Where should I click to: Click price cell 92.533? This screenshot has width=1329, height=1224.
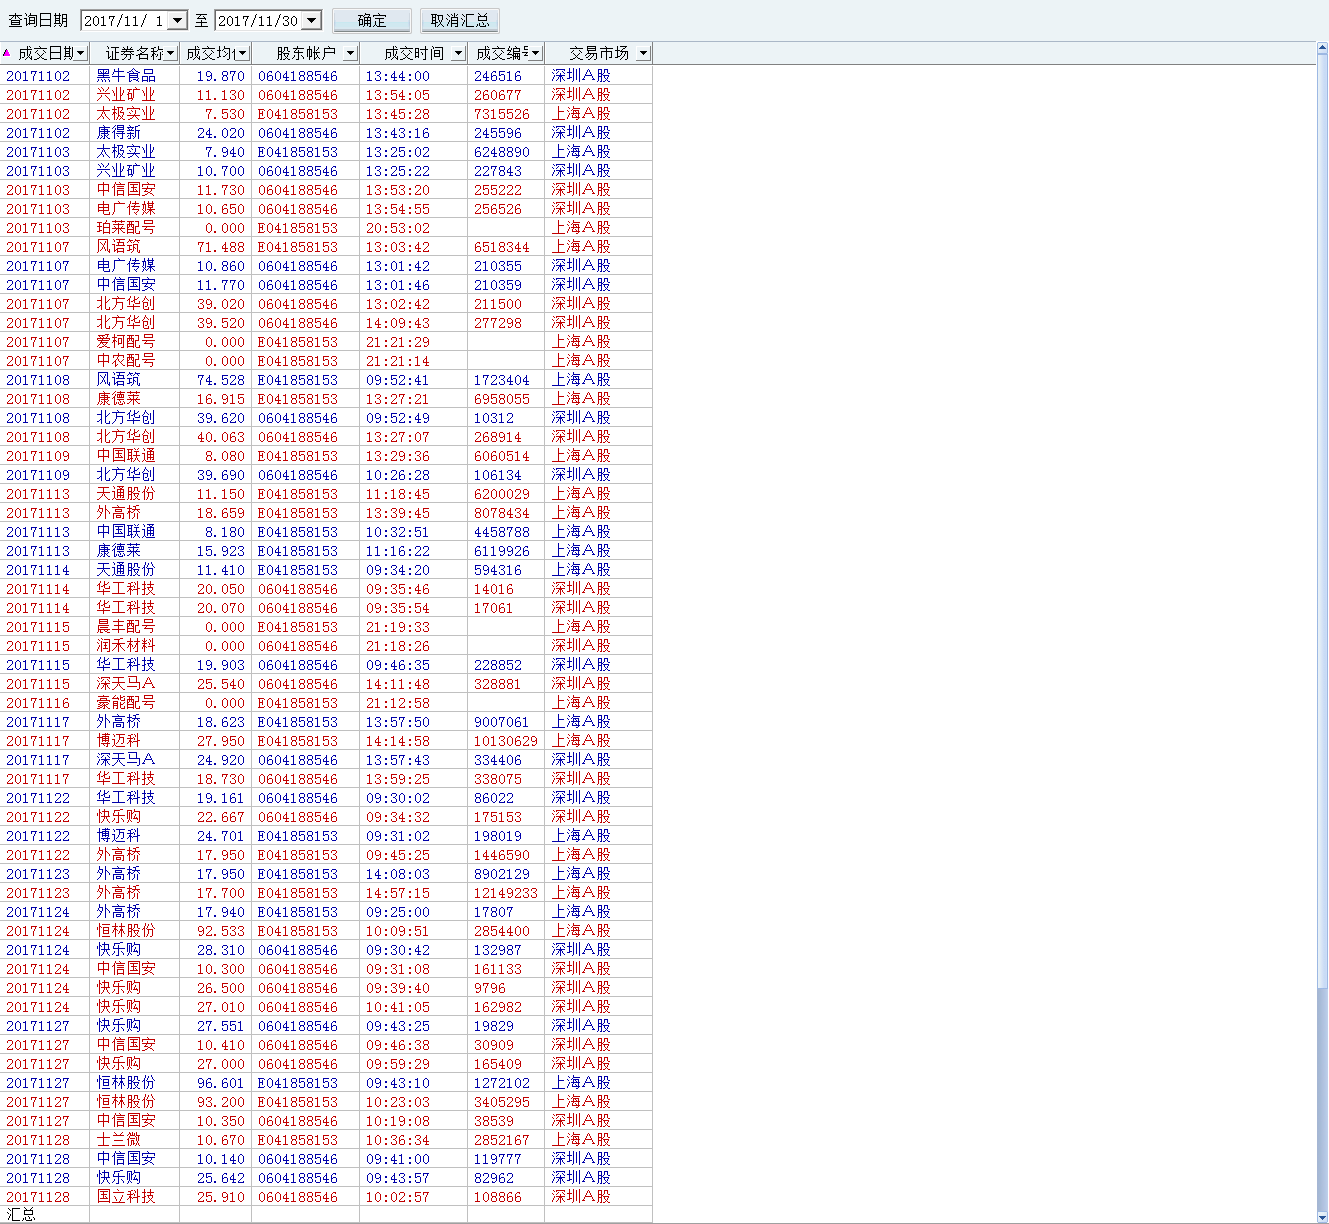220,931
